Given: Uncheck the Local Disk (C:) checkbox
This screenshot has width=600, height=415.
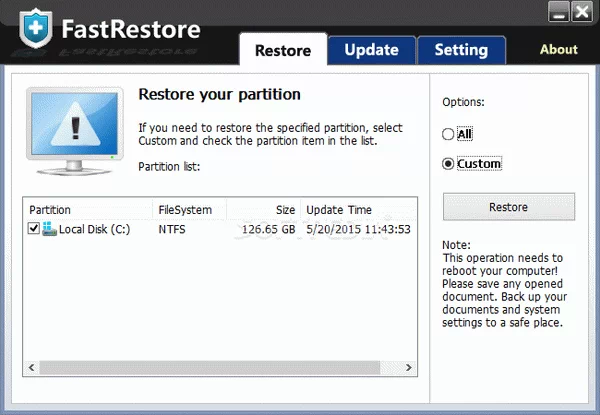Looking at the screenshot, I should tap(34, 228).
